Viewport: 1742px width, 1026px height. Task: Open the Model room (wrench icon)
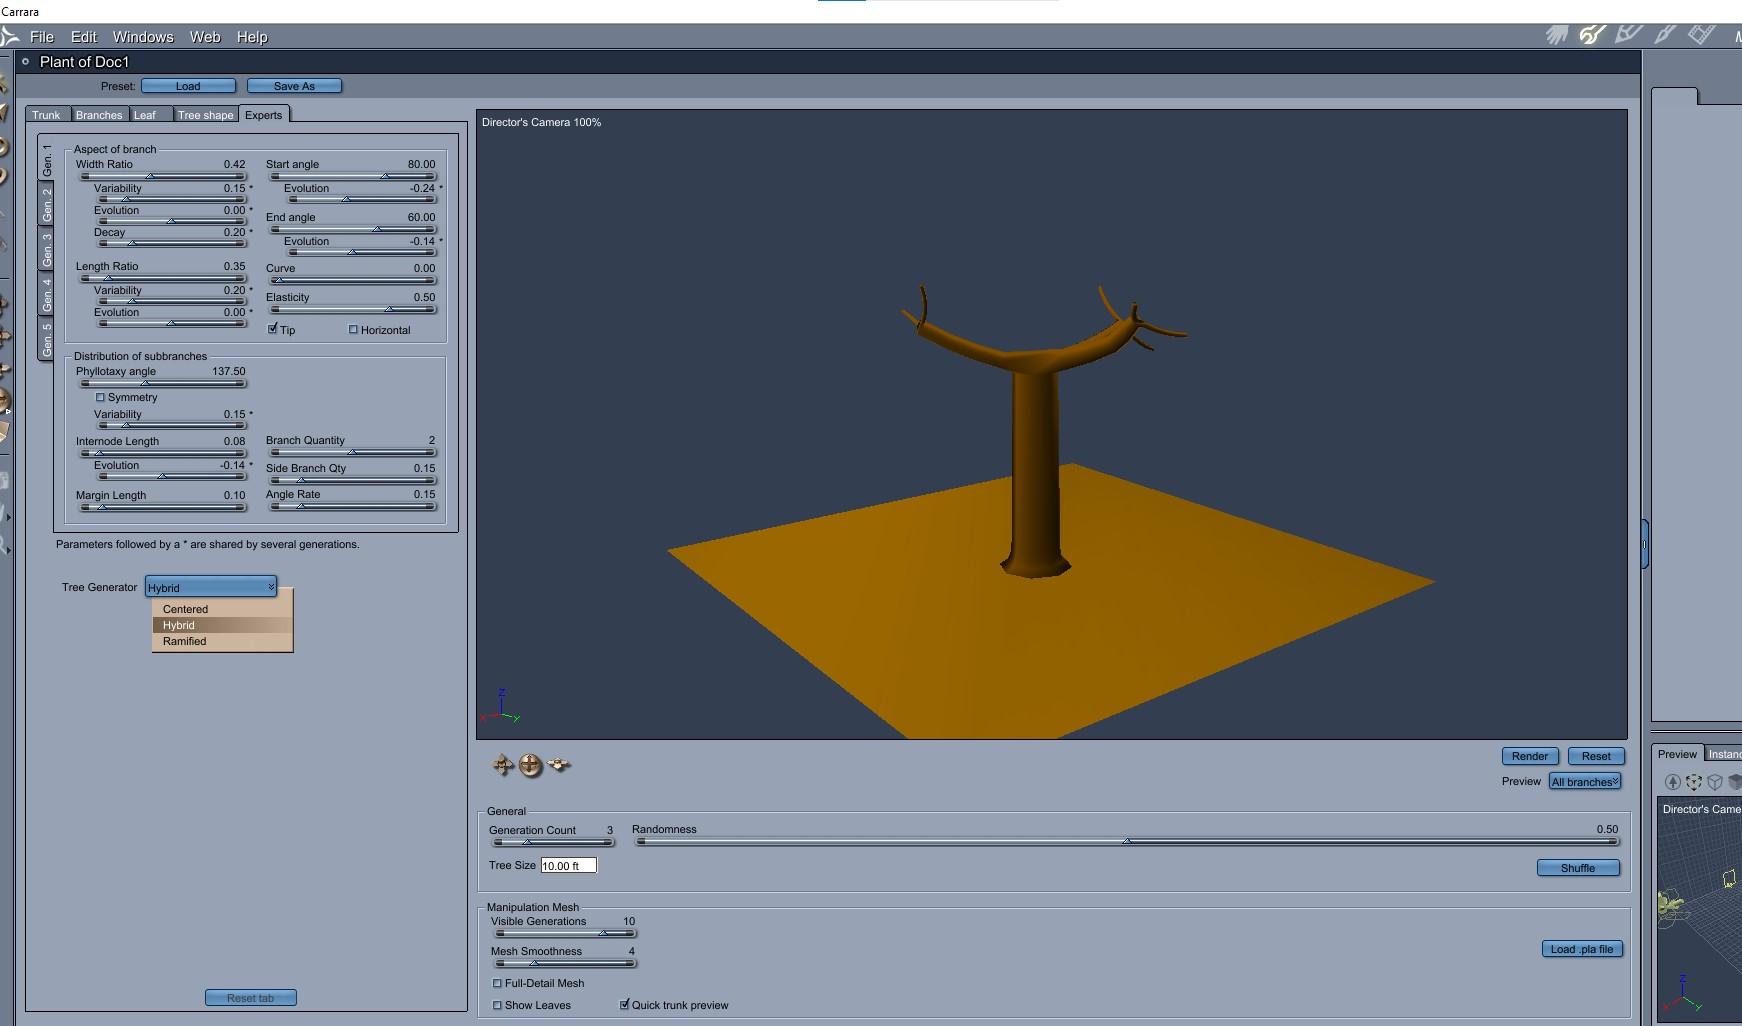coord(1592,35)
